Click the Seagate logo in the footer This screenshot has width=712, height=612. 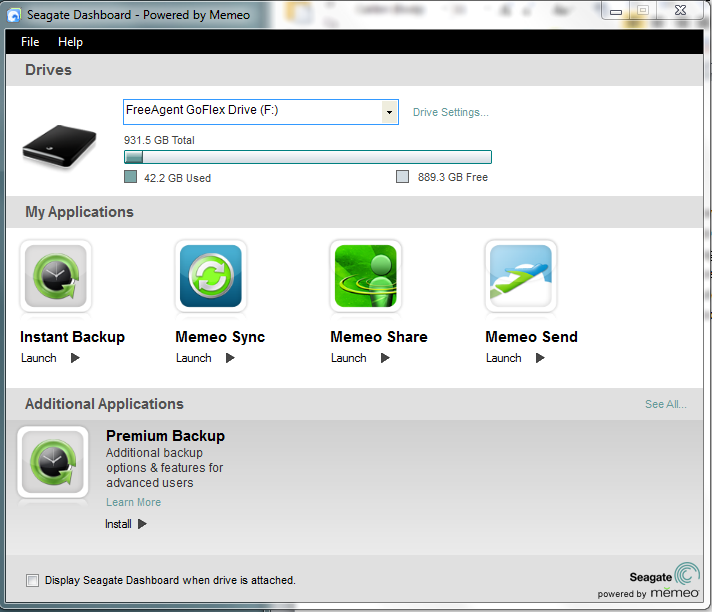[x=664, y=575]
